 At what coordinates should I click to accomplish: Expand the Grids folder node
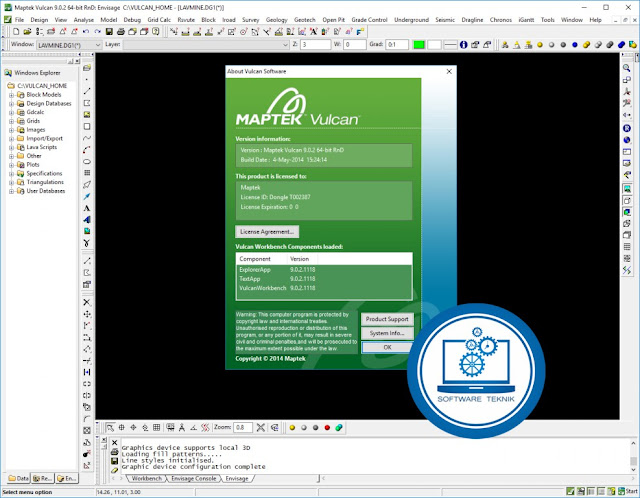coord(11,121)
